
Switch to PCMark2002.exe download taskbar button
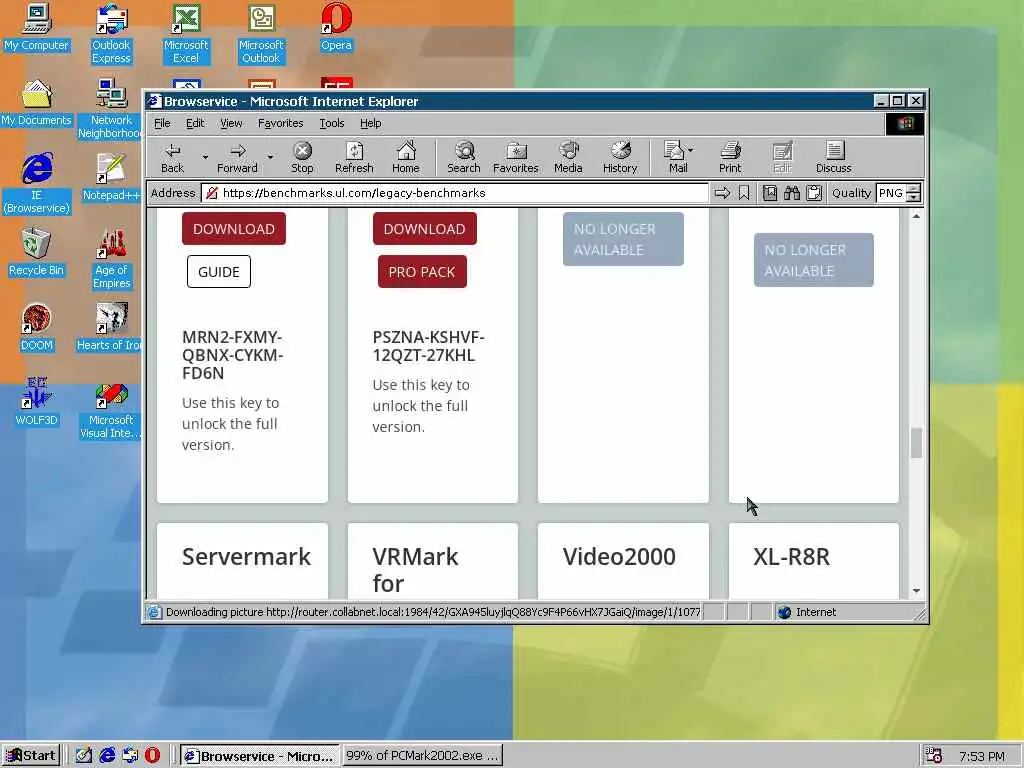click(423, 756)
